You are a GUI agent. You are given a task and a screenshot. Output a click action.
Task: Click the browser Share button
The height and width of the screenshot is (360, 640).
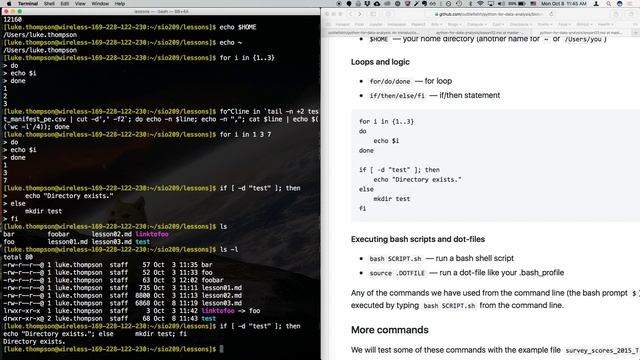pos(616,14)
